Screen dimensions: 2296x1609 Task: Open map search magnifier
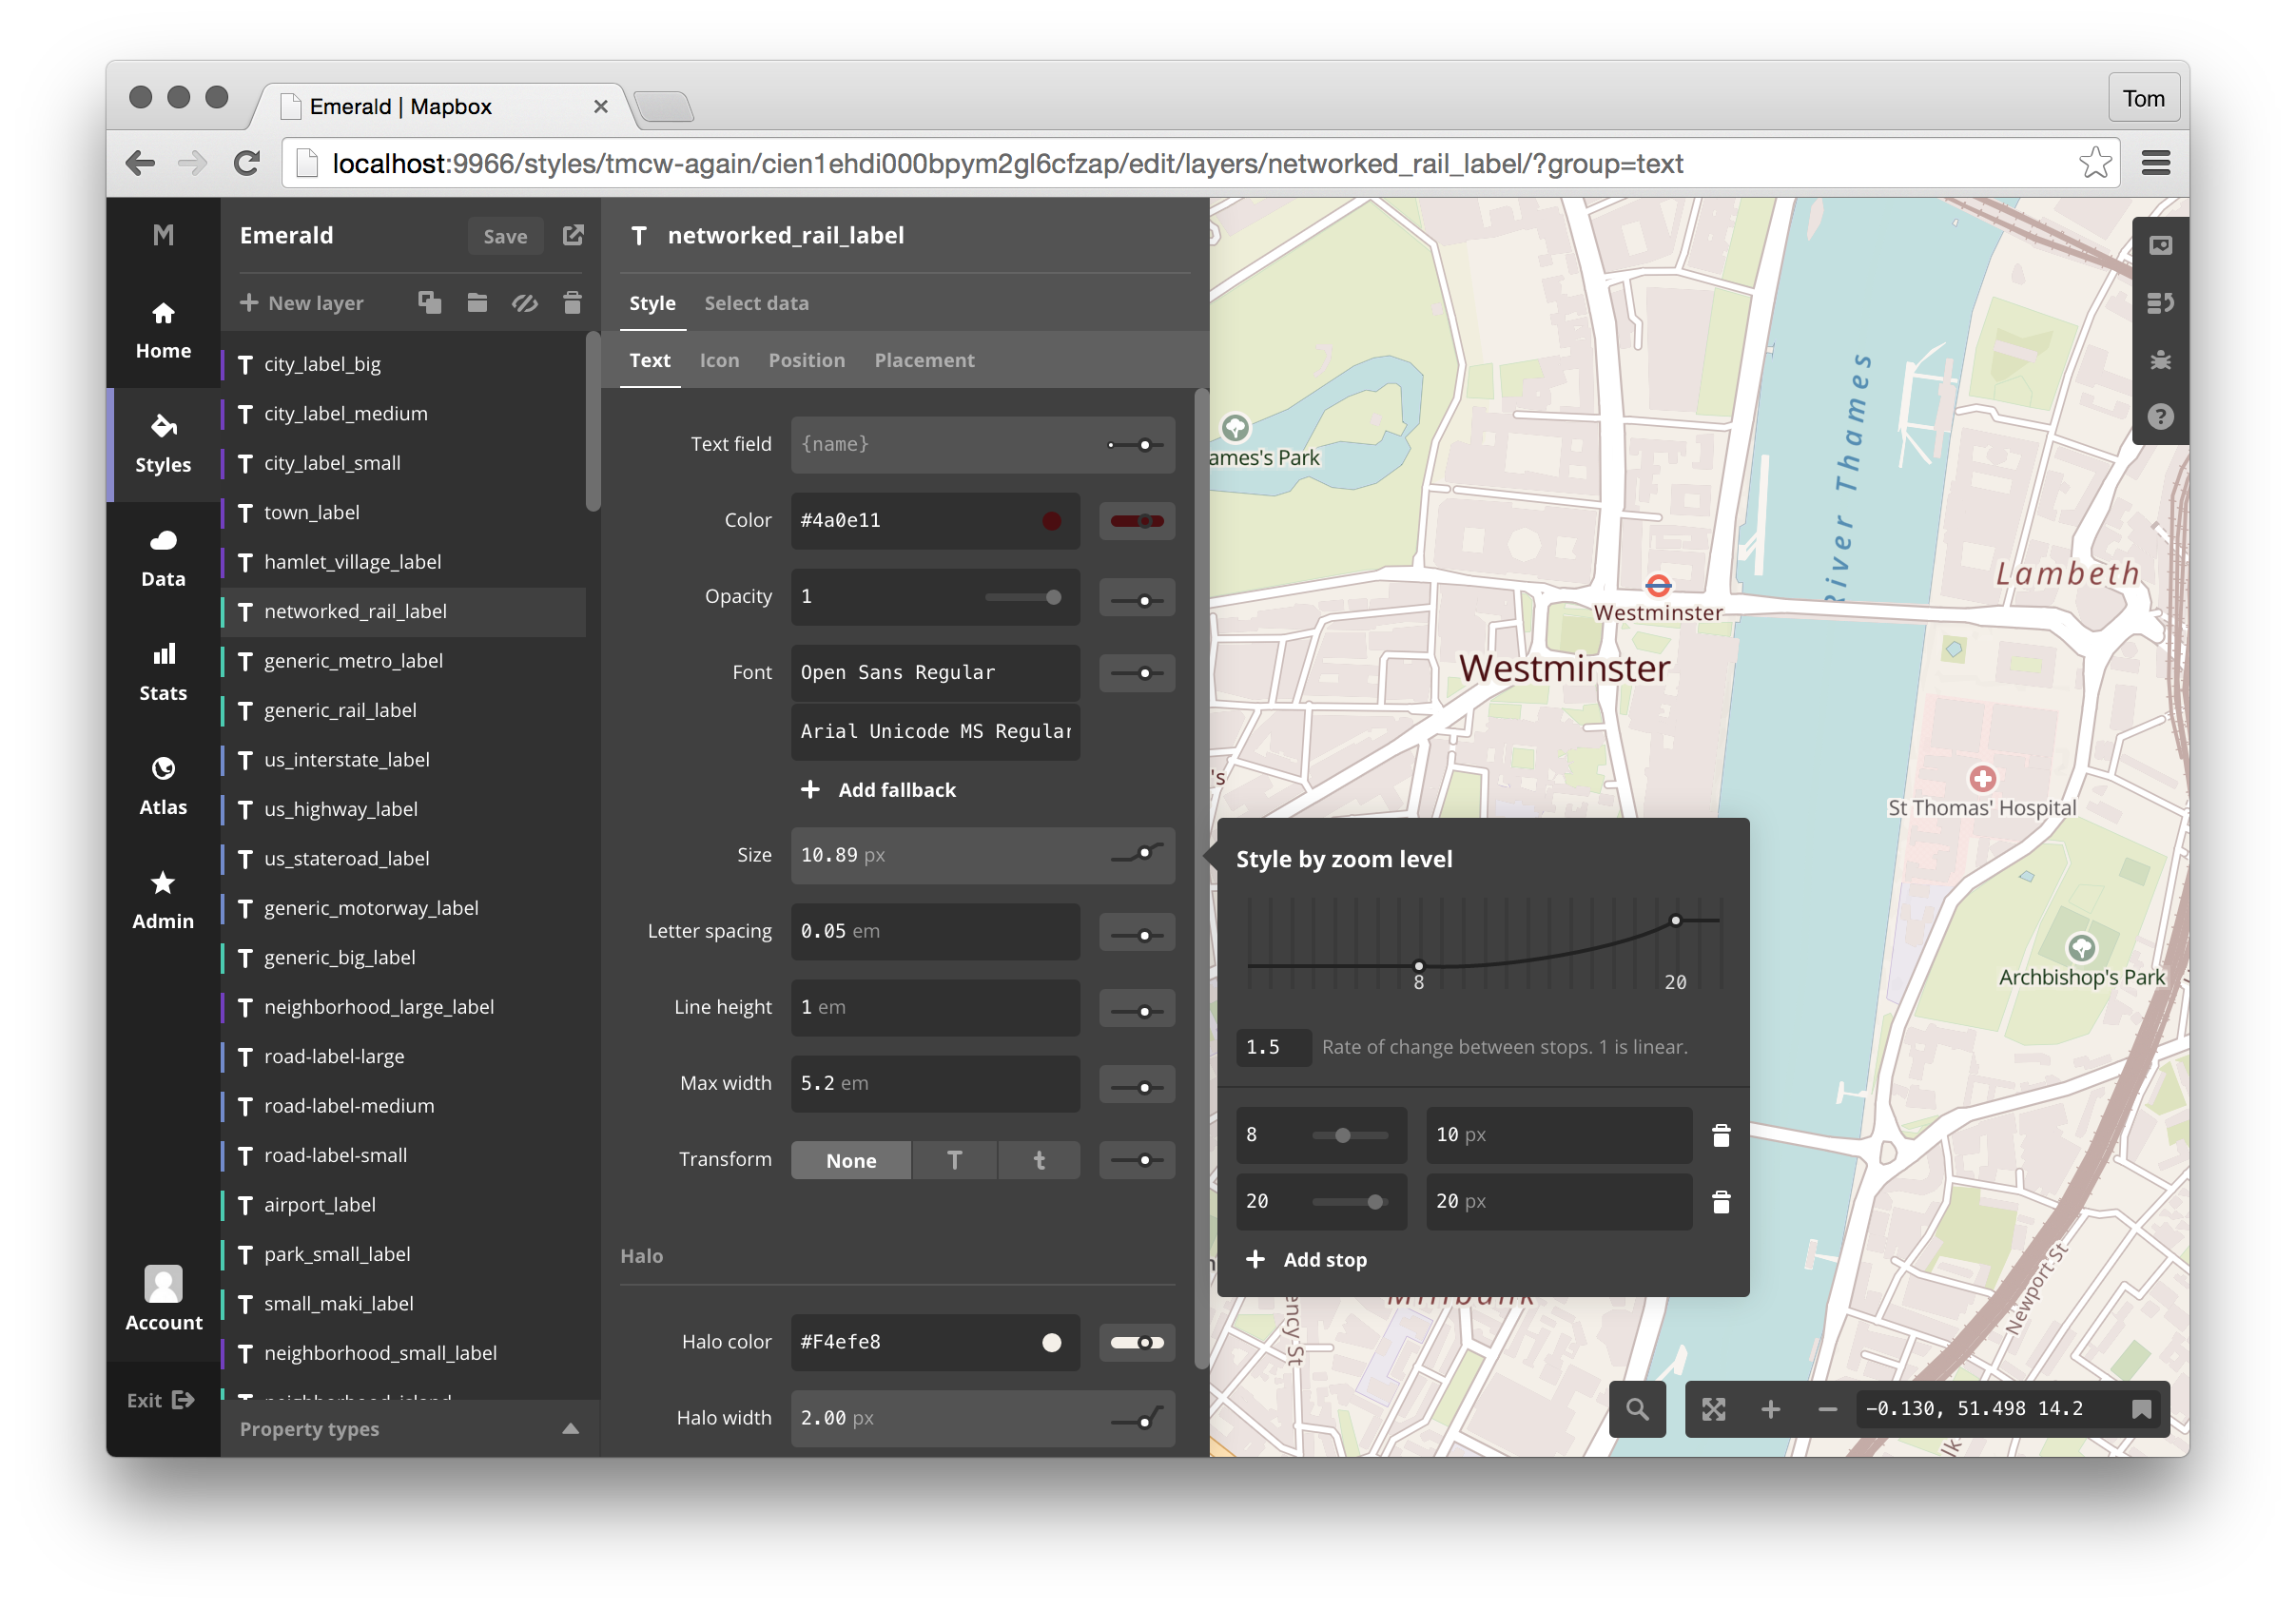pos(1637,1409)
